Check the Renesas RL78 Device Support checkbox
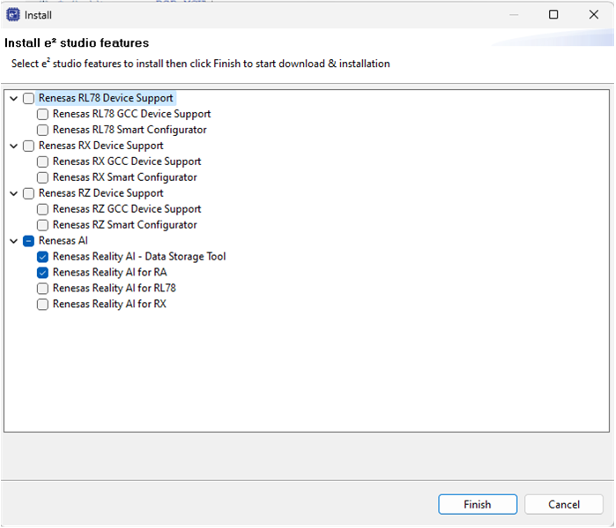 [28, 99]
